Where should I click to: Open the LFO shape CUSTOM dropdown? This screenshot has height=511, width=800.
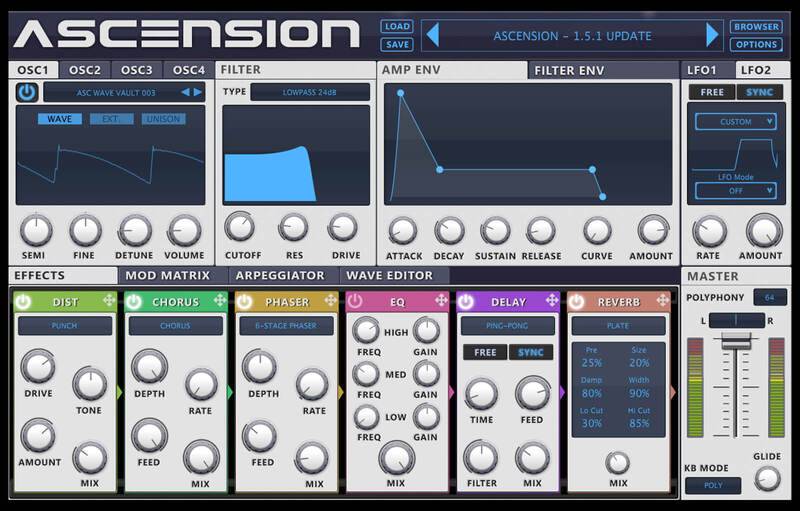pos(735,122)
